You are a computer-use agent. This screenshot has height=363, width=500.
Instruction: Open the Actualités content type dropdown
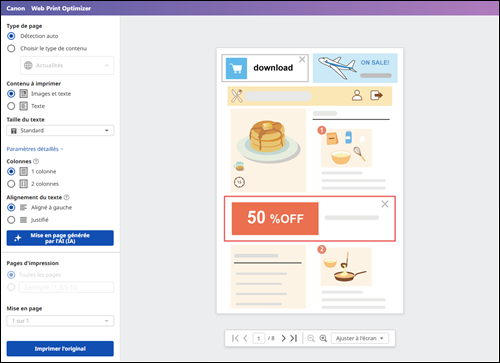click(x=67, y=65)
